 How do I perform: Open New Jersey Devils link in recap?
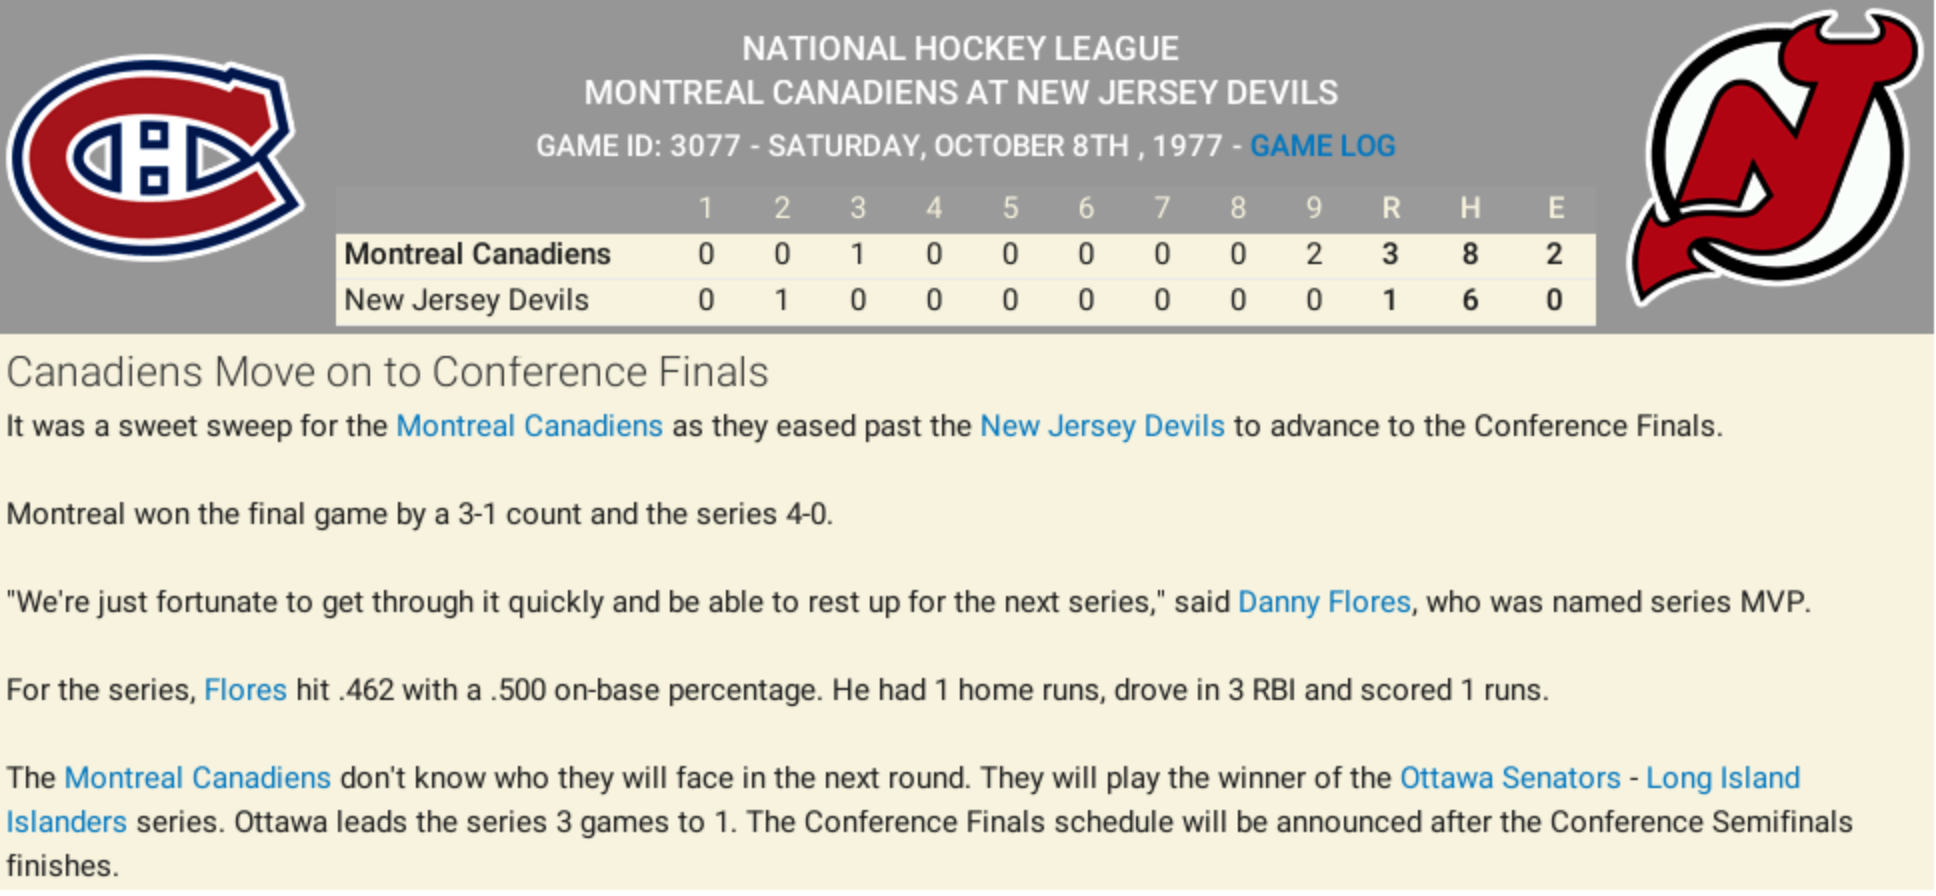coord(1102,426)
